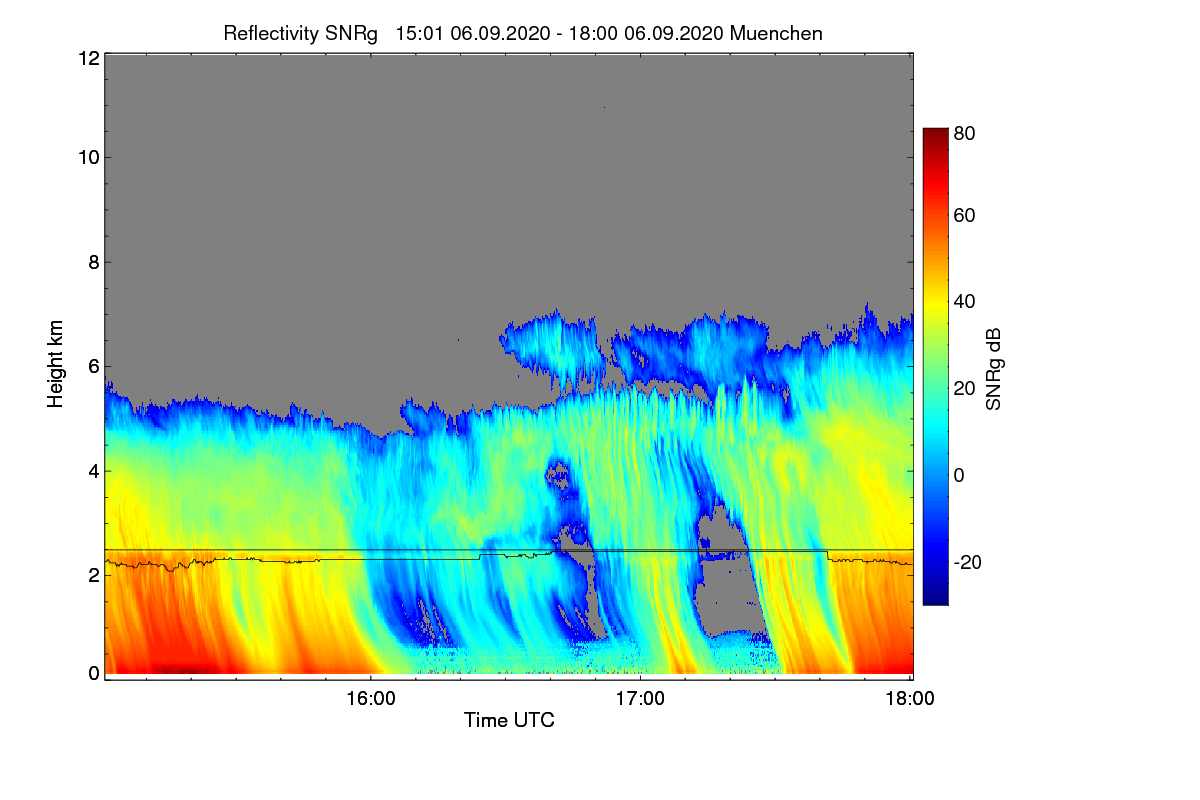Click the 18:00 time tick label
1200x800 pixels.
(x=910, y=699)
